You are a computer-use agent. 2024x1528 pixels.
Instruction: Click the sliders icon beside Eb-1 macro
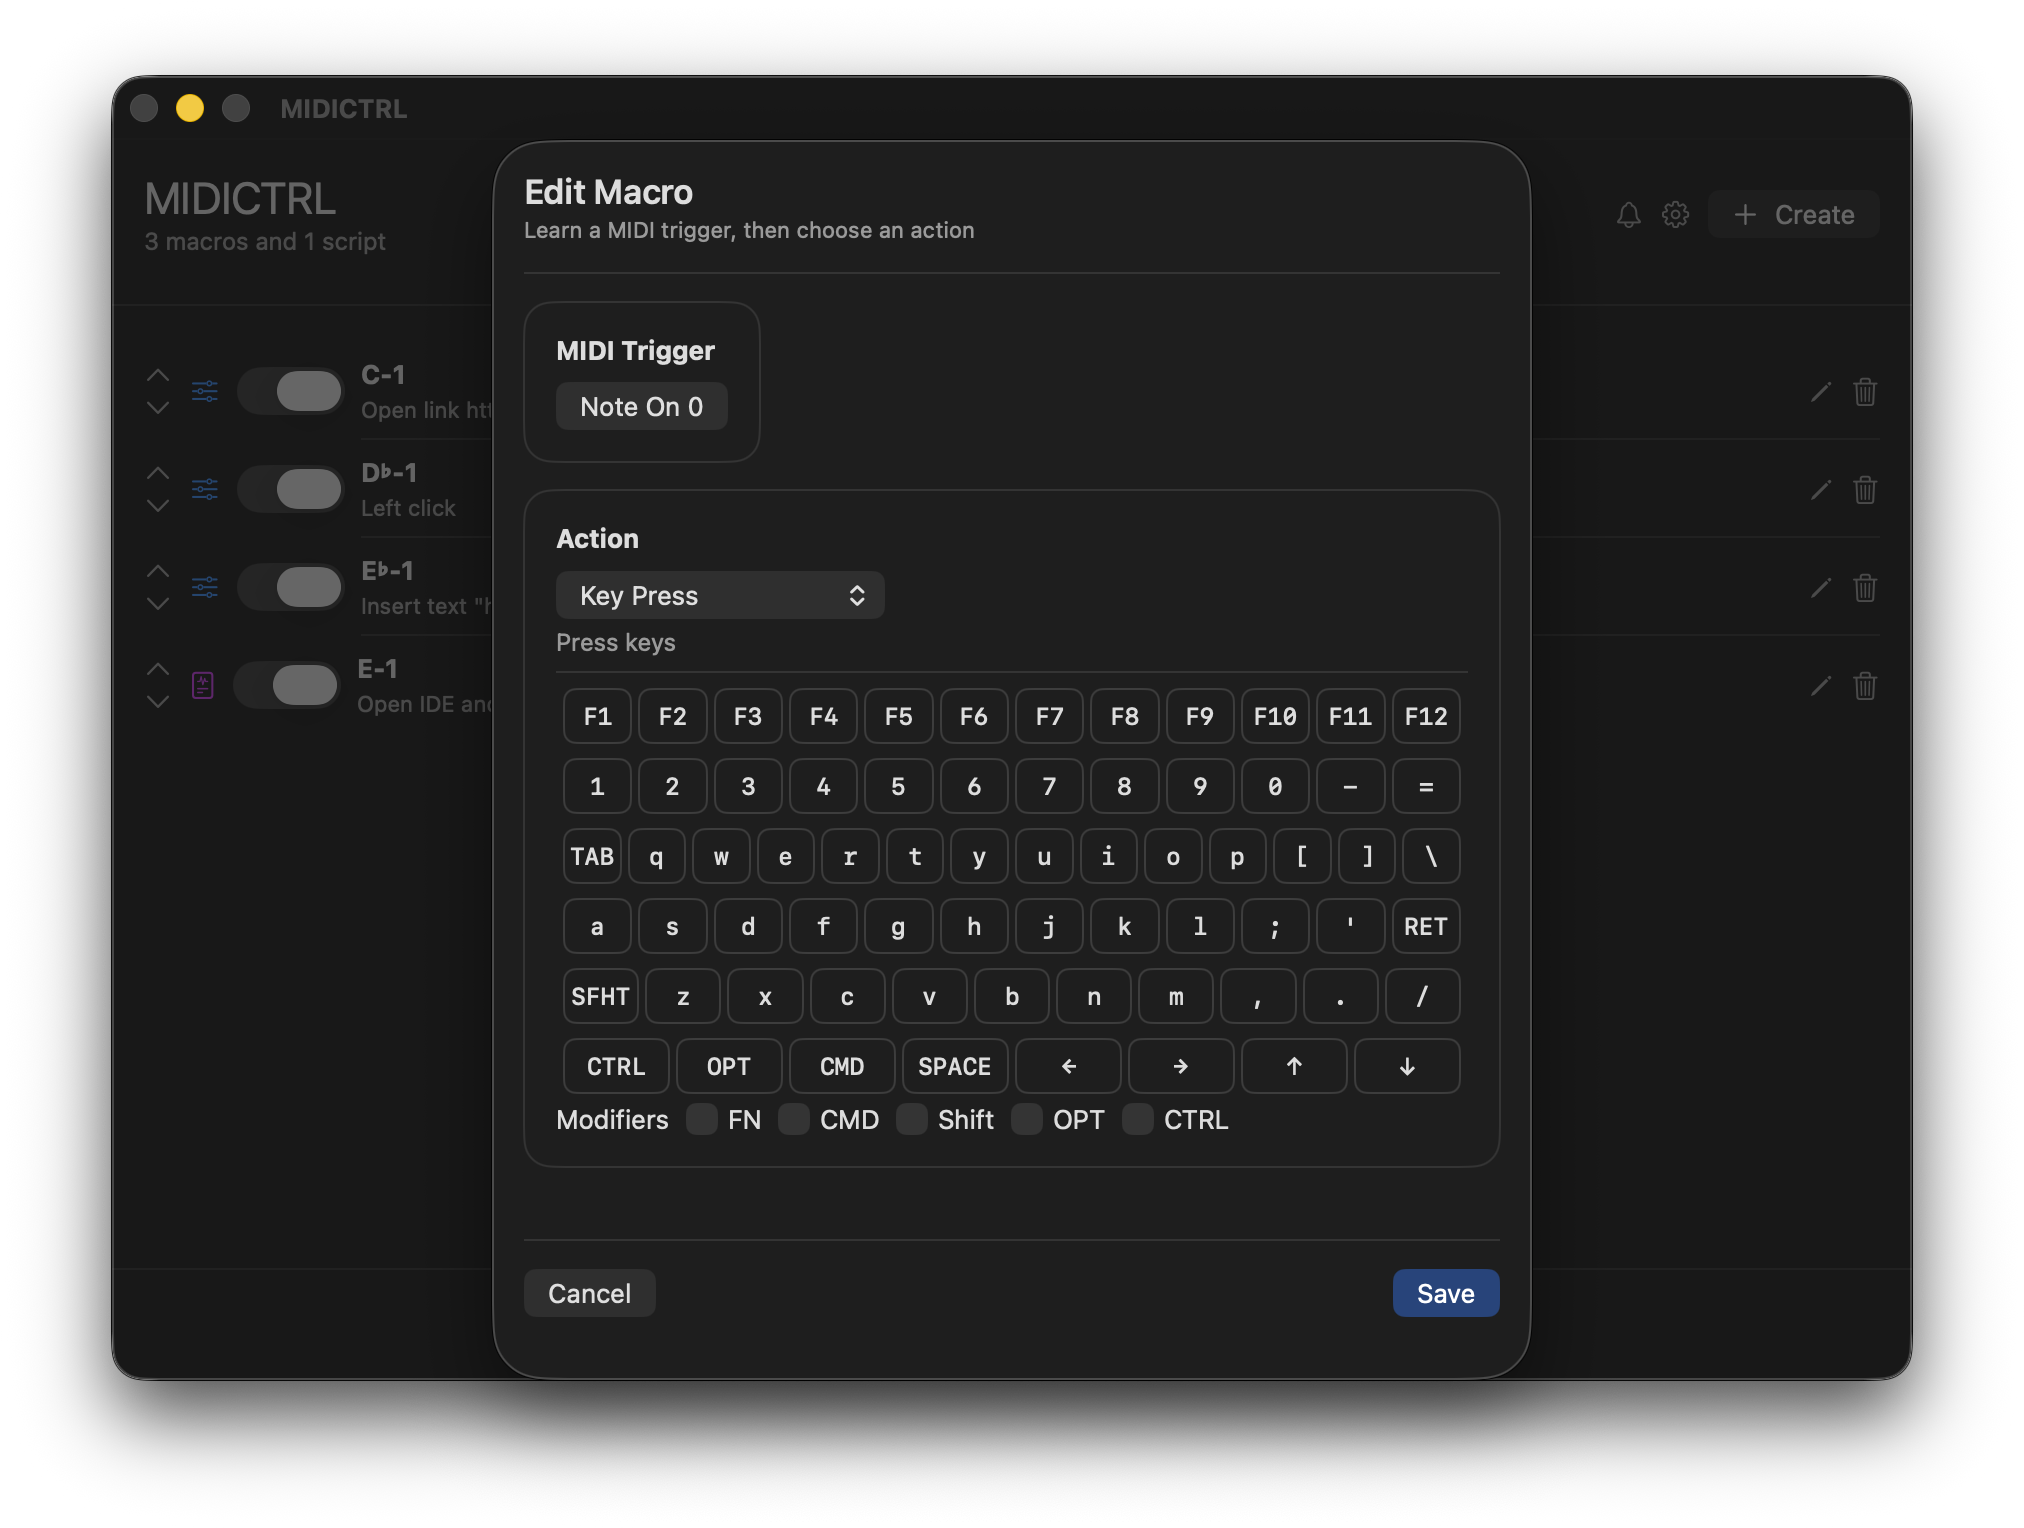click(204, 587)
